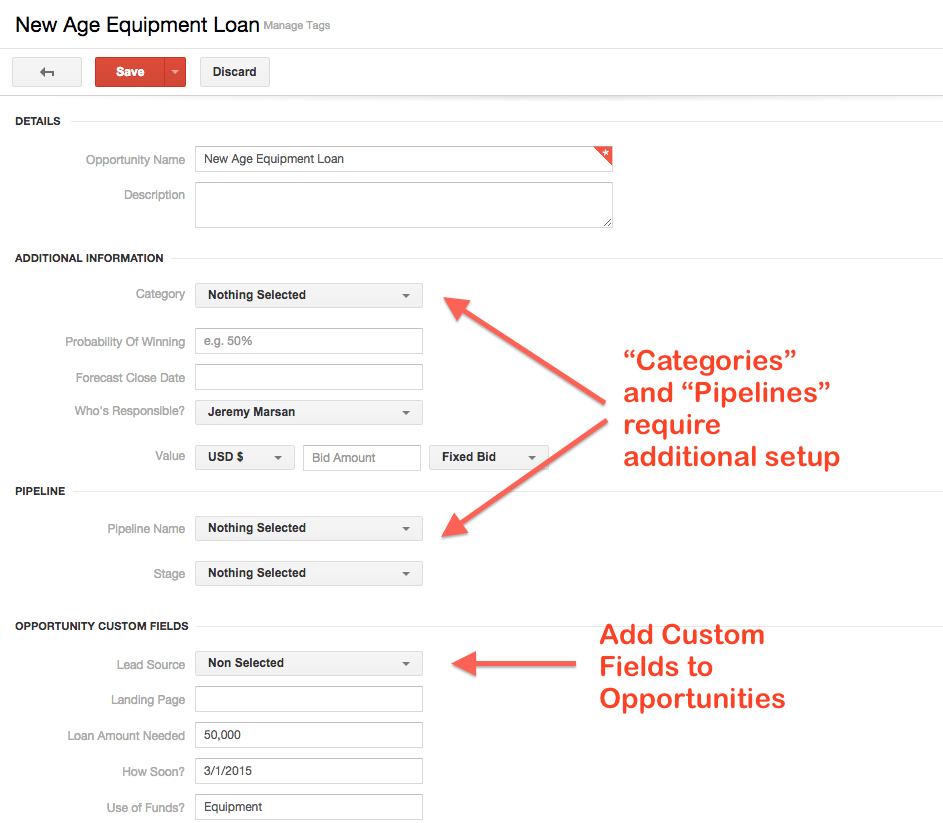
Task: Open the USD $ currency dropdown
Action: 245,457
